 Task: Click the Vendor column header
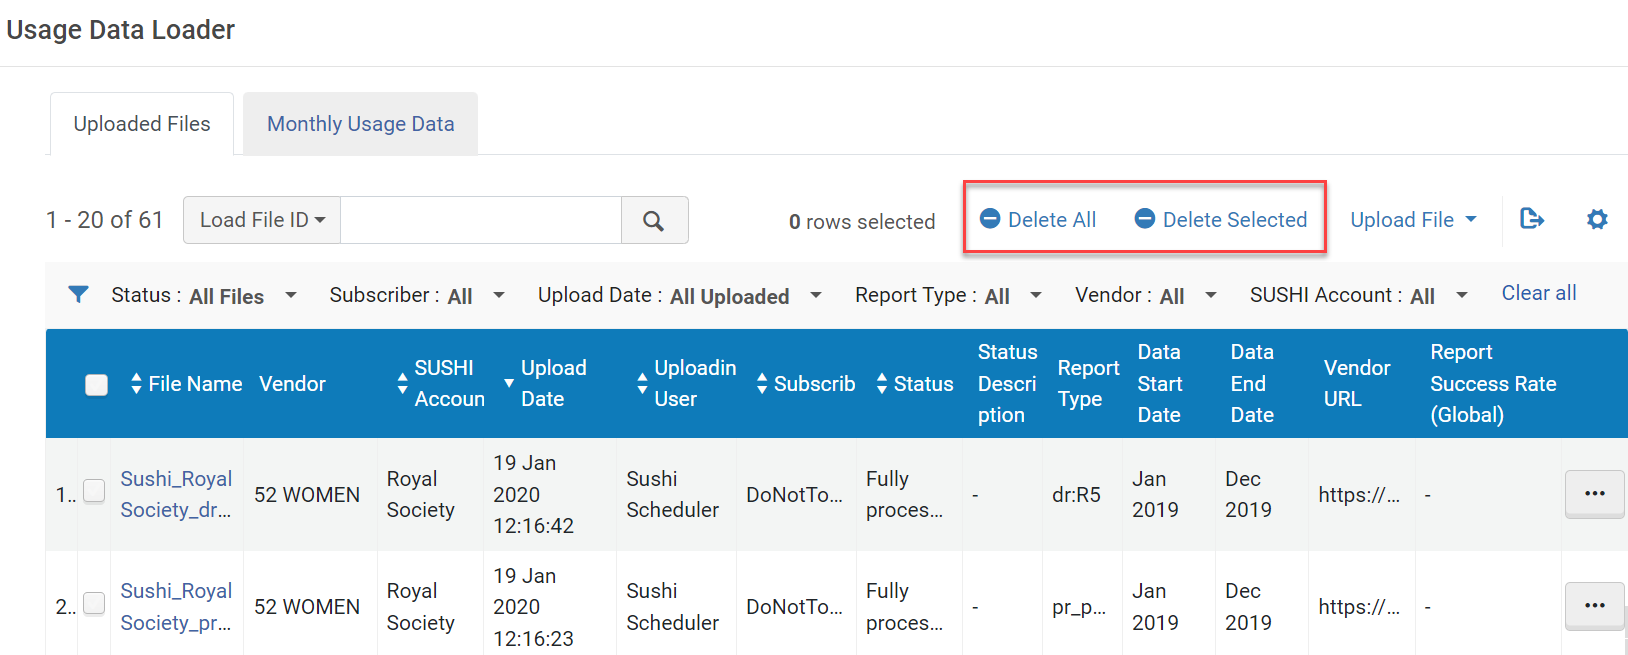(292, 384)
